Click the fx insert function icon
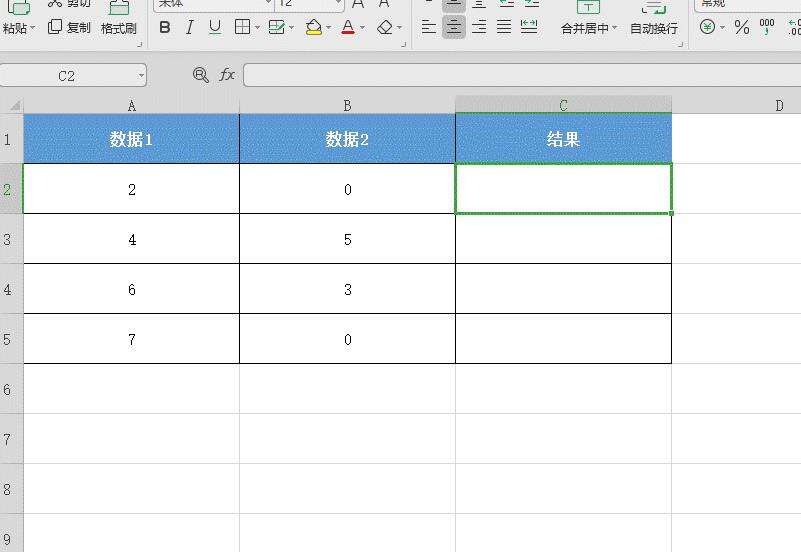The height and width of the screenshot is (552, 801). pyautogui.click(x=226, y=76)
